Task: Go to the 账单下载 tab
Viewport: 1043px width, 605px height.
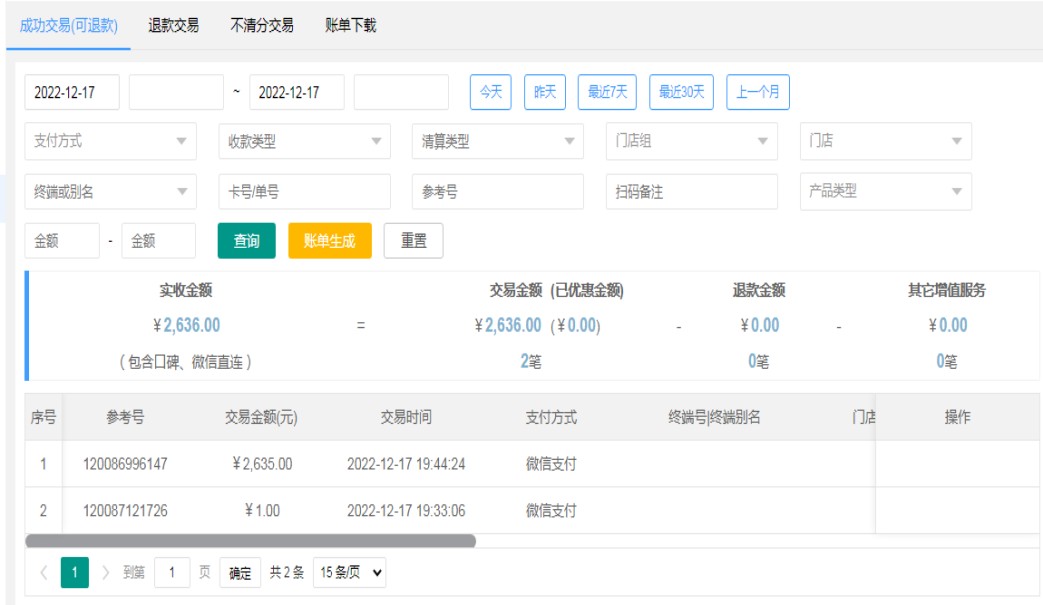Action: click(x=351, y=26)
